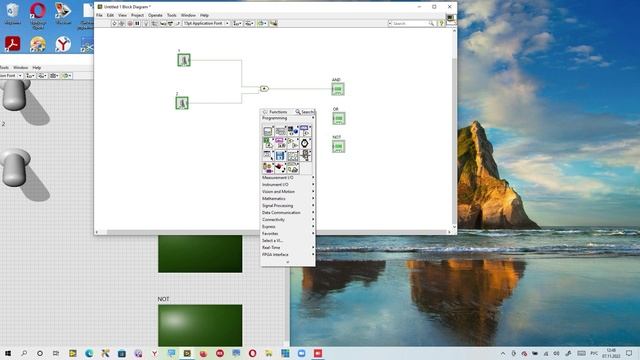Open Reorder dropdown in Block Diagram toolbar
The width and height of the screenshot is (640, 360).
pos(262,24)
